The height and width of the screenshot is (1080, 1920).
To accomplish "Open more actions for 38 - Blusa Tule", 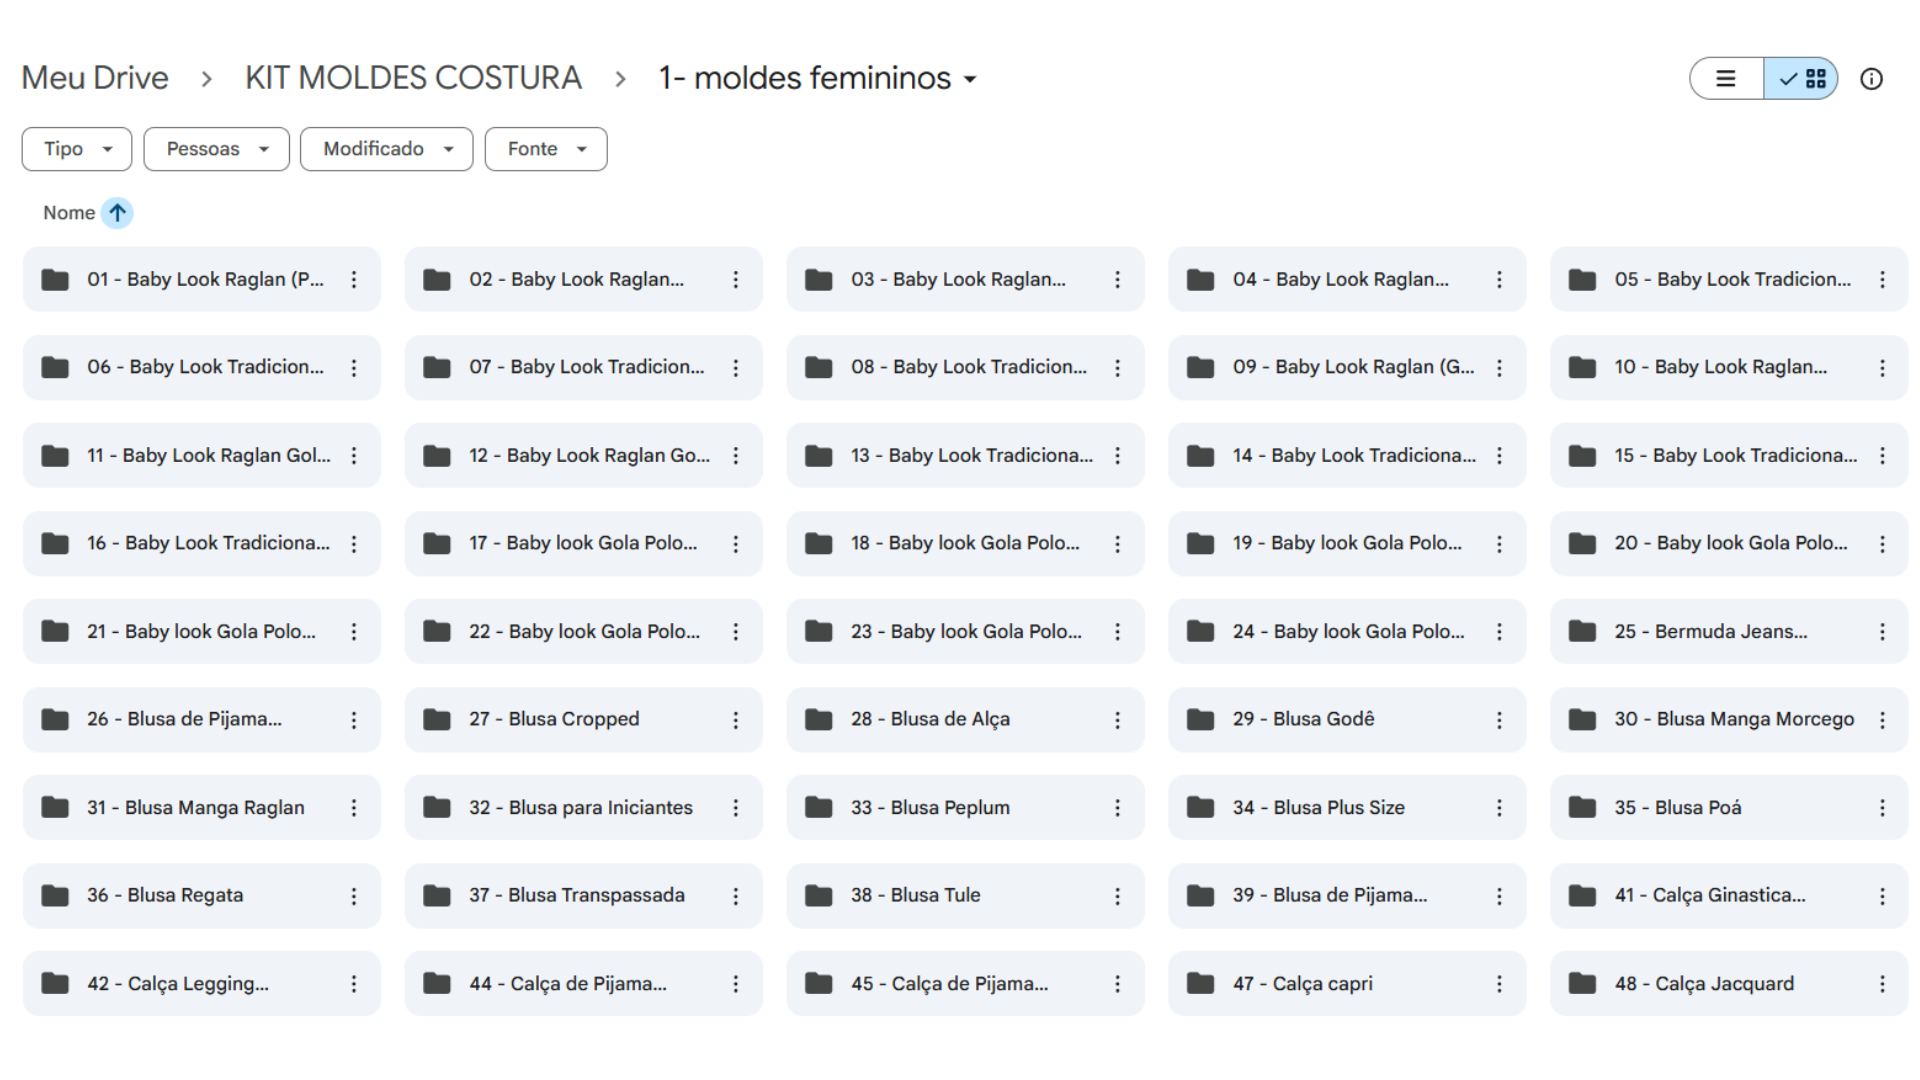I will coord(1118,896).
